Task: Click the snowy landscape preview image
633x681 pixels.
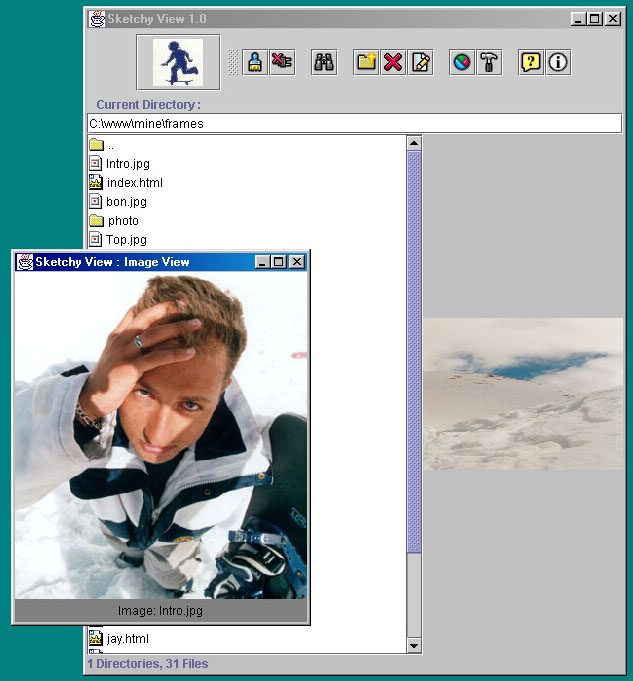Action: [x=523, y=394]
